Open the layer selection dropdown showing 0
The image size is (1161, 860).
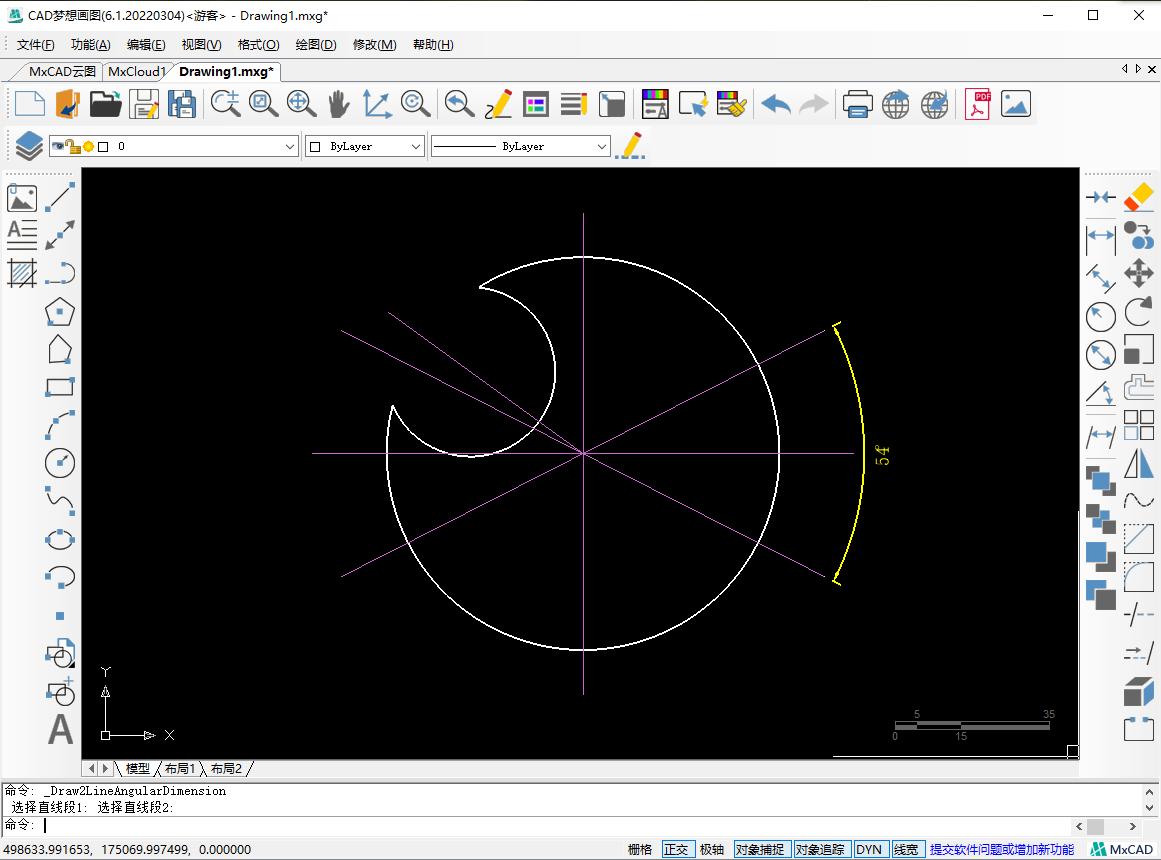pos(290,146)
